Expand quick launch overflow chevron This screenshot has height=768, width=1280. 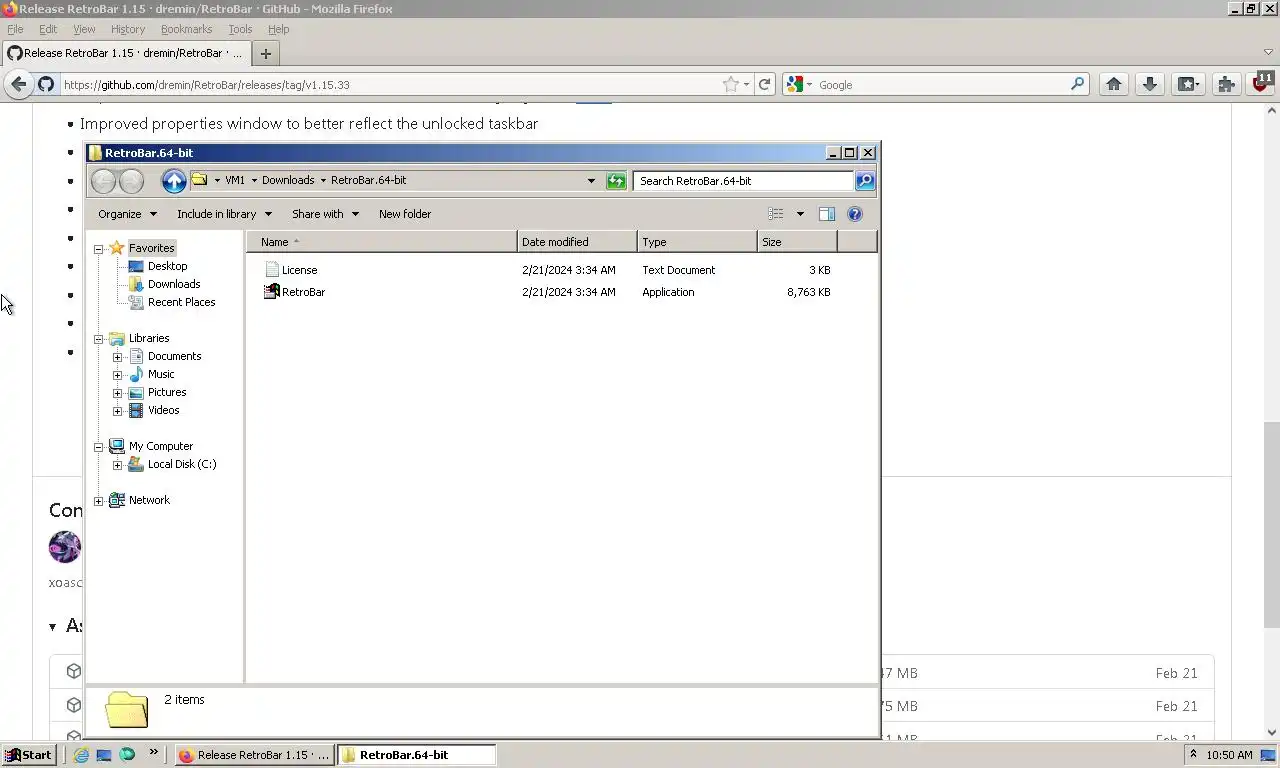click(x=153, y=752)
